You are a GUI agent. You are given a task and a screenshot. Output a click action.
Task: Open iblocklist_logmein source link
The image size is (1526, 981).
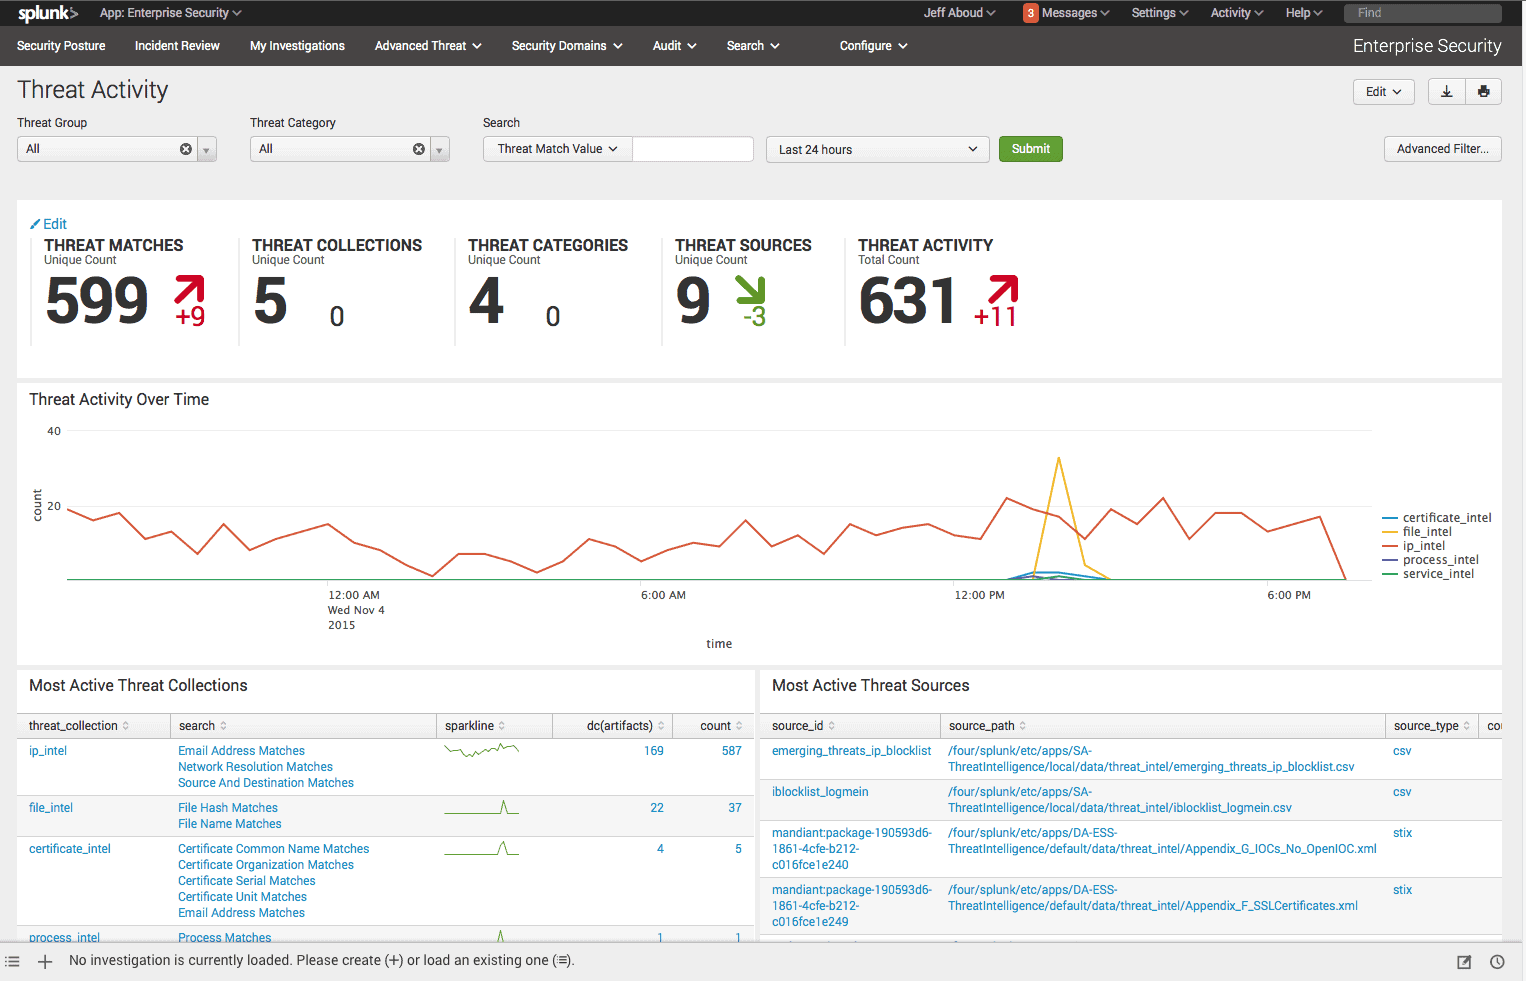(x=820, y=792)
